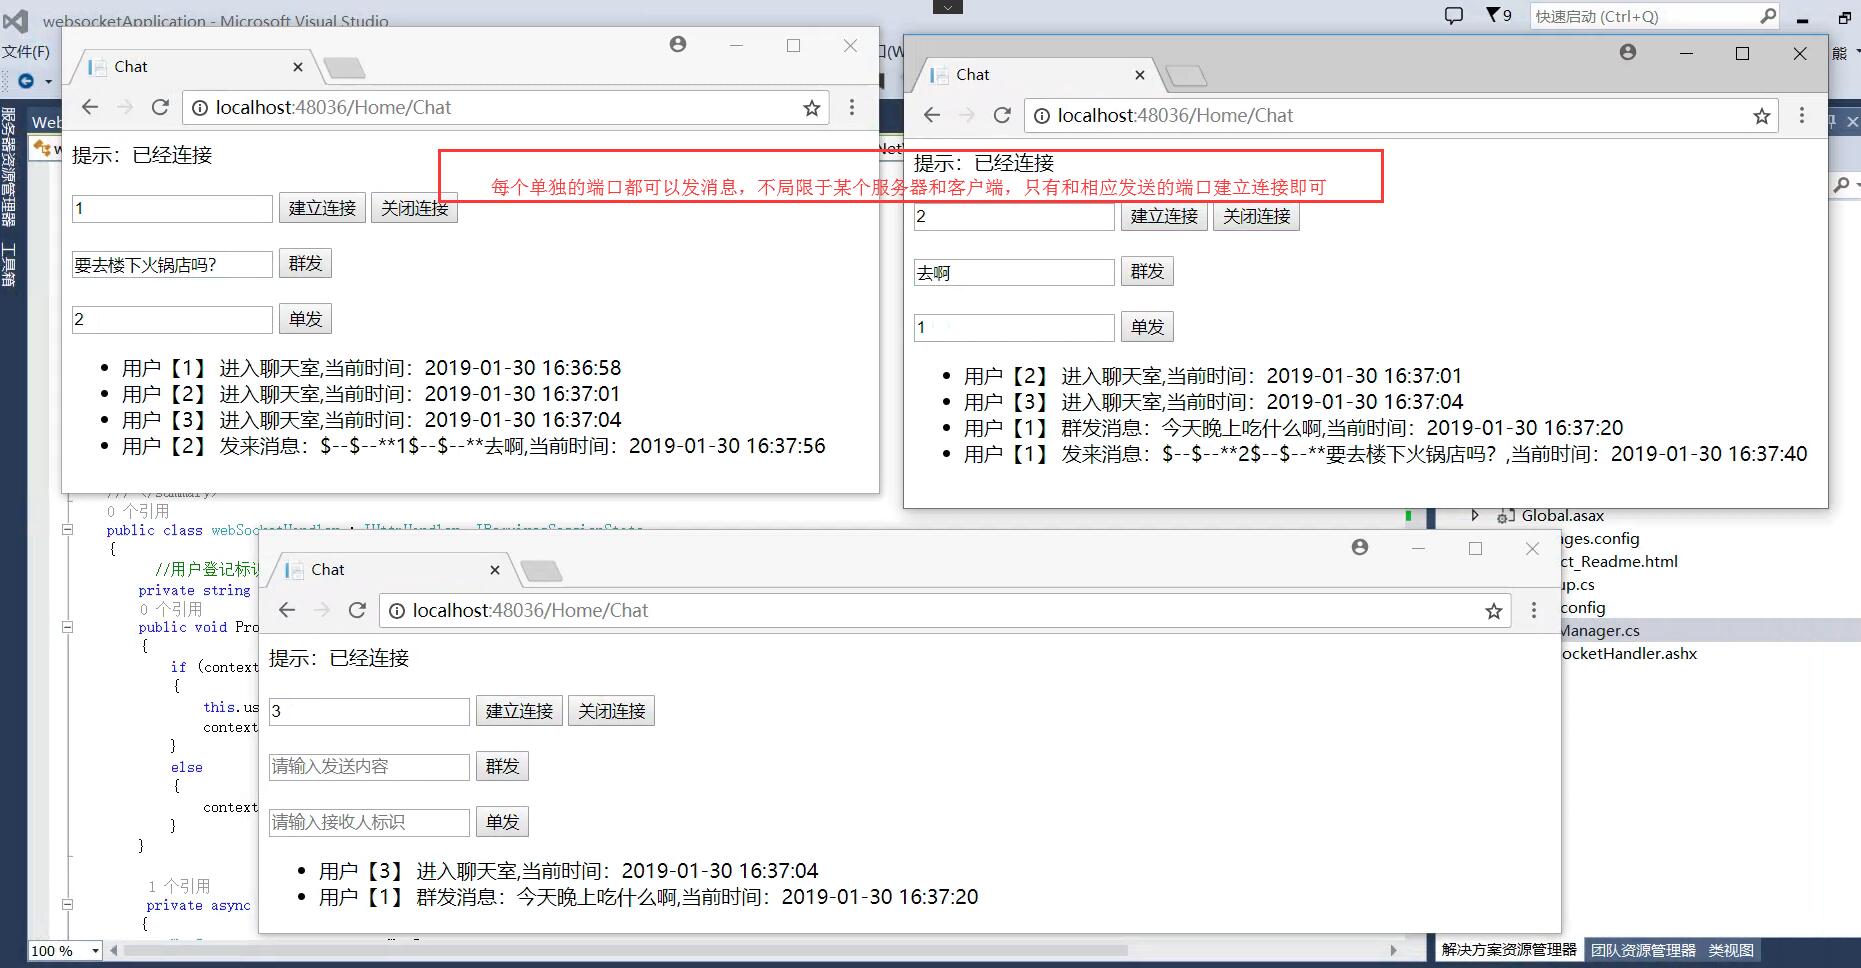The width and height of the screenshot is (1861, 968).
Task: Bookmark the page in the user 2 Chat window
Action: [x=1762, y=116]
